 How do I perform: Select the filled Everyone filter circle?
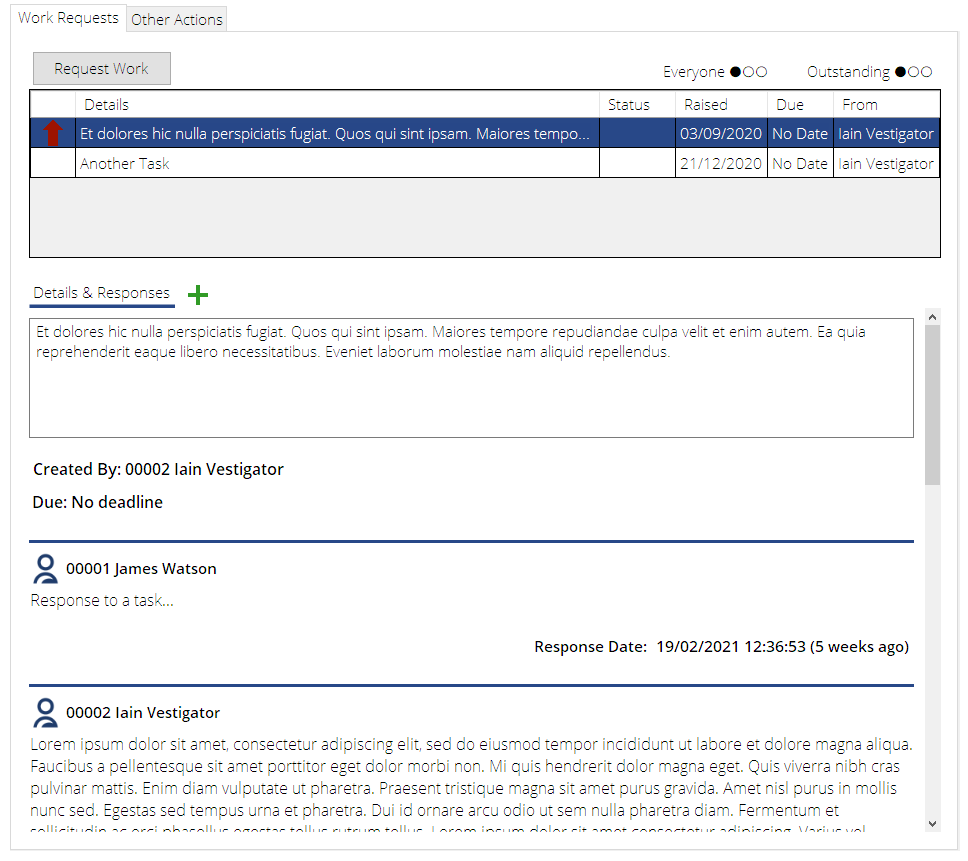pyautogui.click(x=735, y=72)
